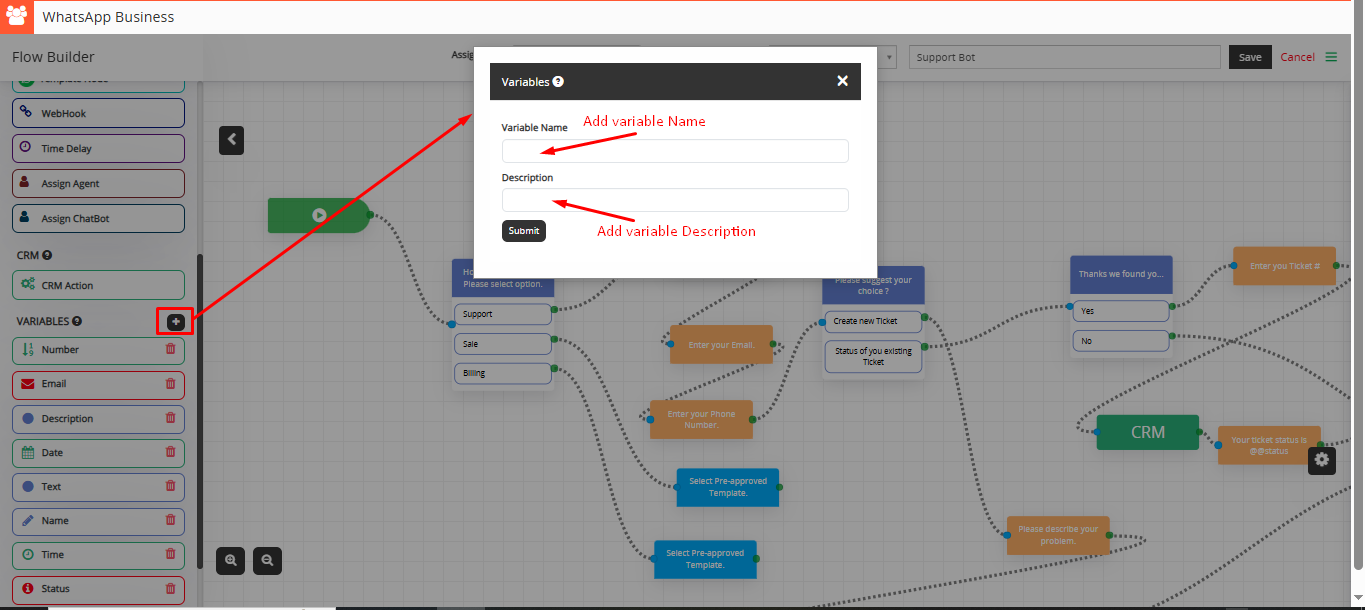The width and height of the screenshot is (1365, 610).
Task: Click the play icon on start node
Action: click(x=319, y=215)
